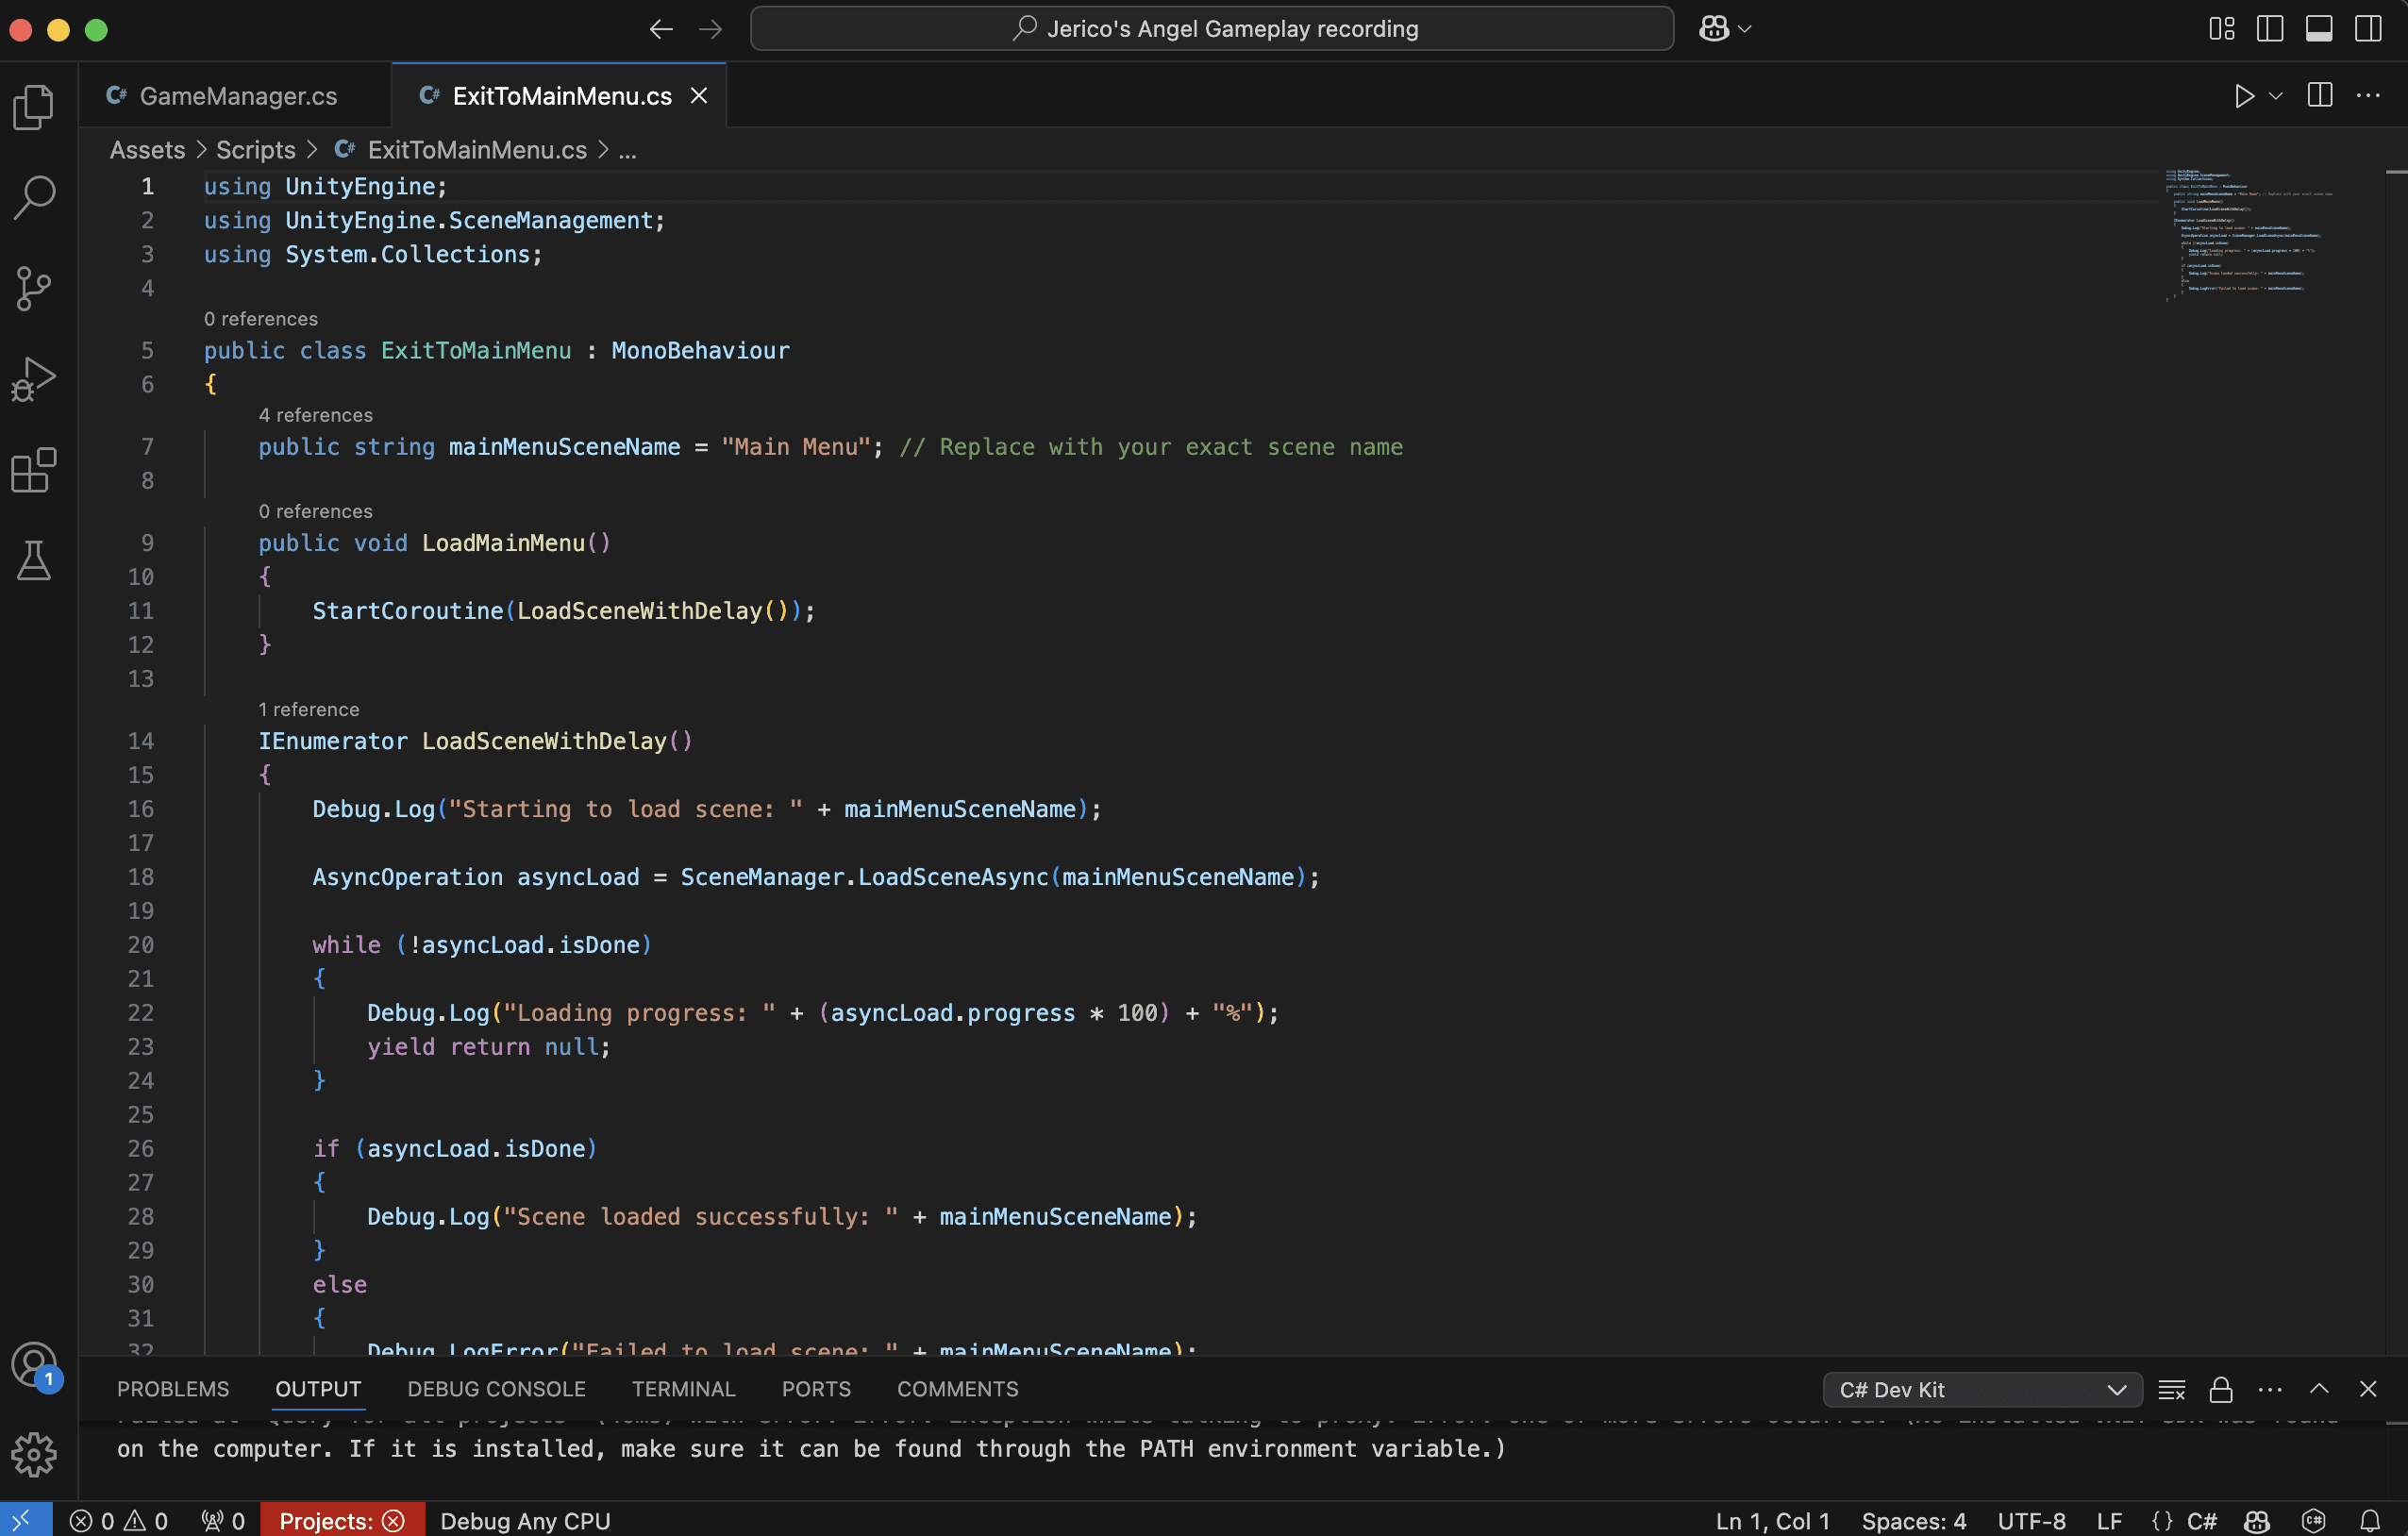Go forward in navigation history
The image size is (2408, 1536).
coord(710,29)
